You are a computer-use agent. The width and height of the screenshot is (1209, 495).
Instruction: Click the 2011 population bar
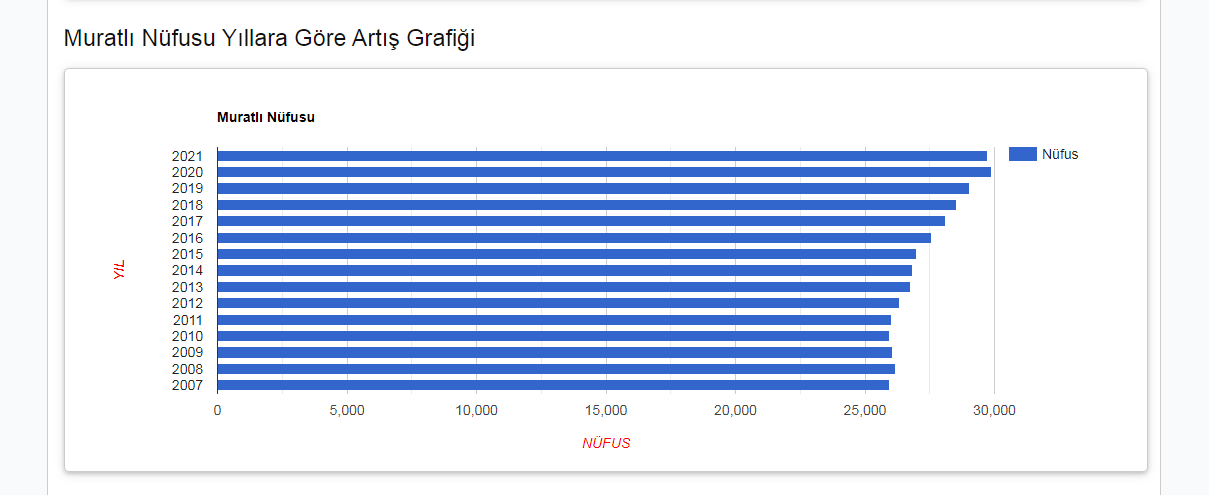(x=553, y=320)
